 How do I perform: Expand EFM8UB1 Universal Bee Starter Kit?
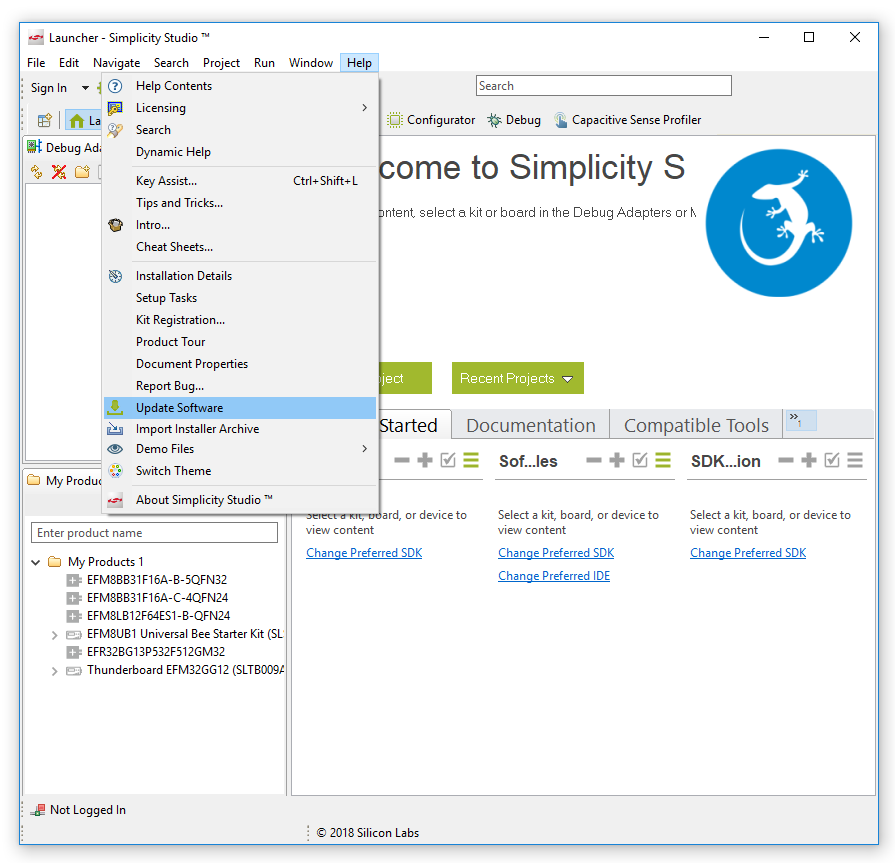54,634
